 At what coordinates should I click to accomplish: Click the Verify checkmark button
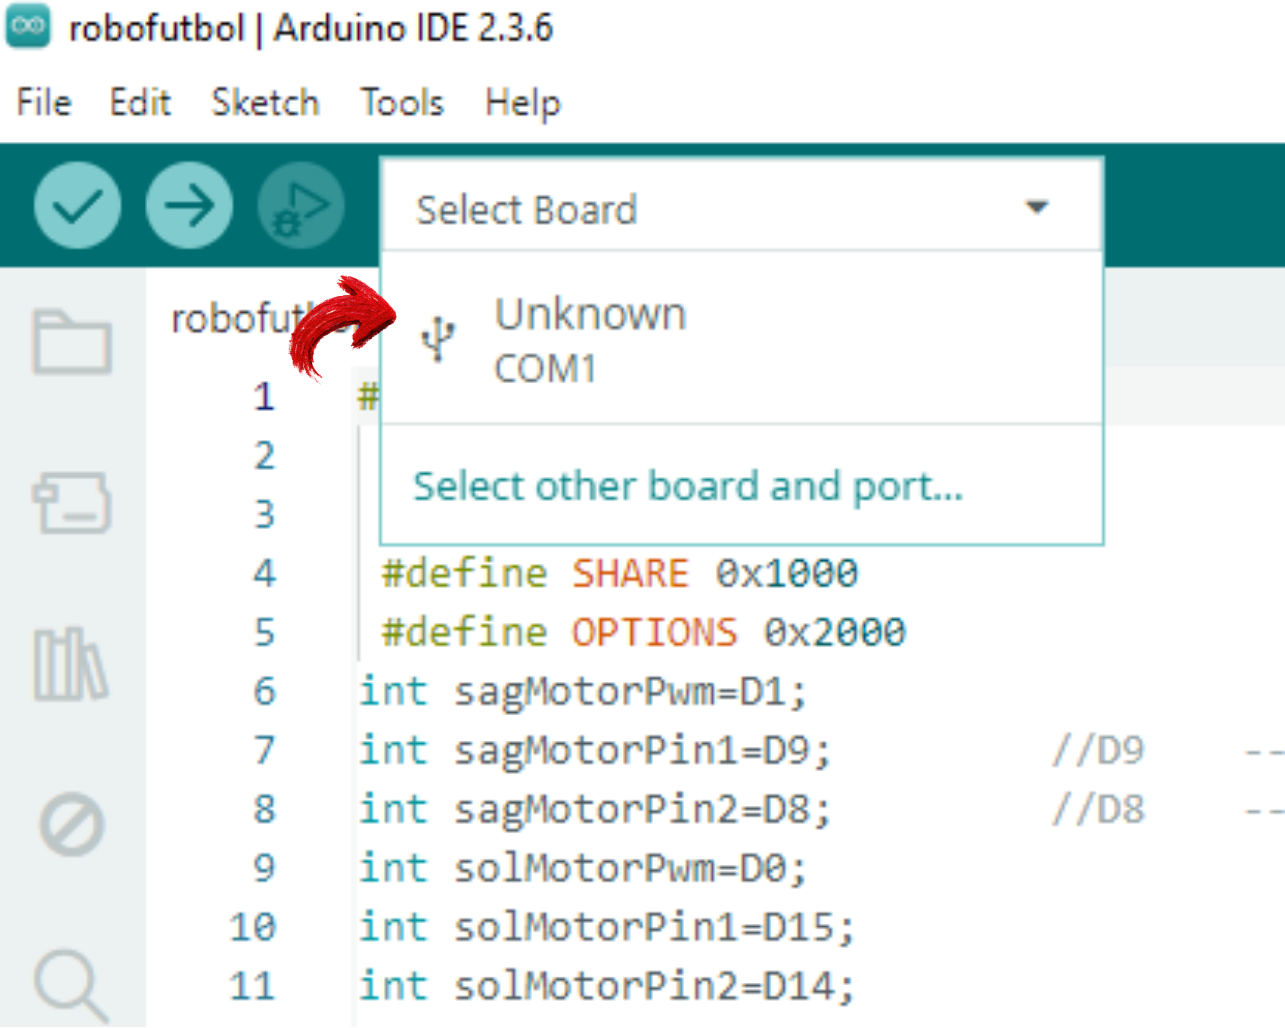(77, 206)
